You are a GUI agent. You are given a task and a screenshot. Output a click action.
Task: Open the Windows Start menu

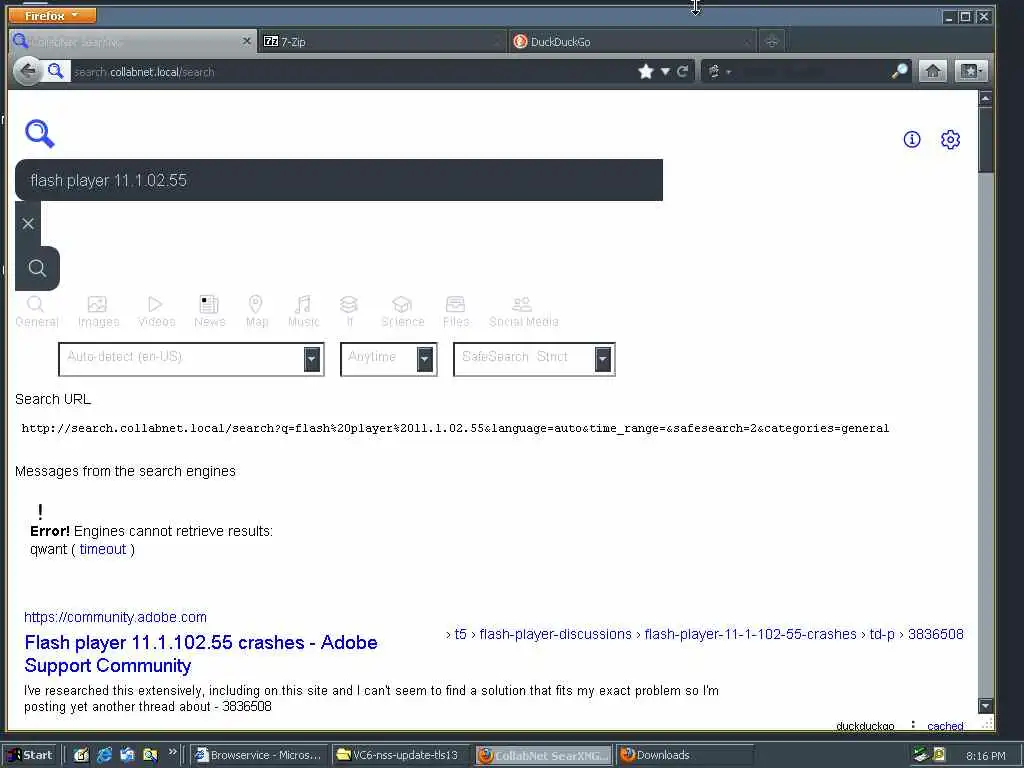(x=31, y=755)
